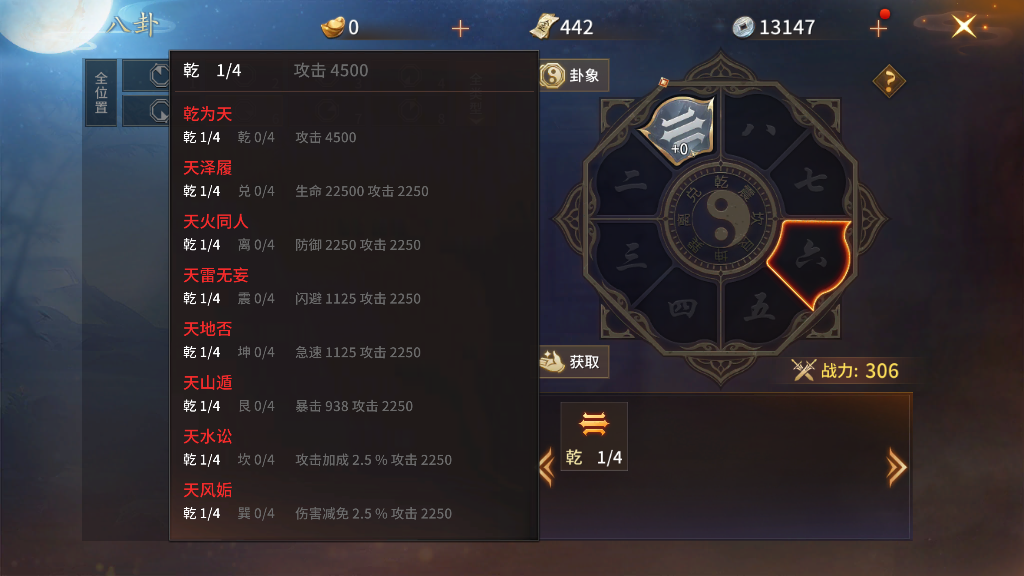
Task: Expand the 全位置 position filter
Action: click(101, 93)
